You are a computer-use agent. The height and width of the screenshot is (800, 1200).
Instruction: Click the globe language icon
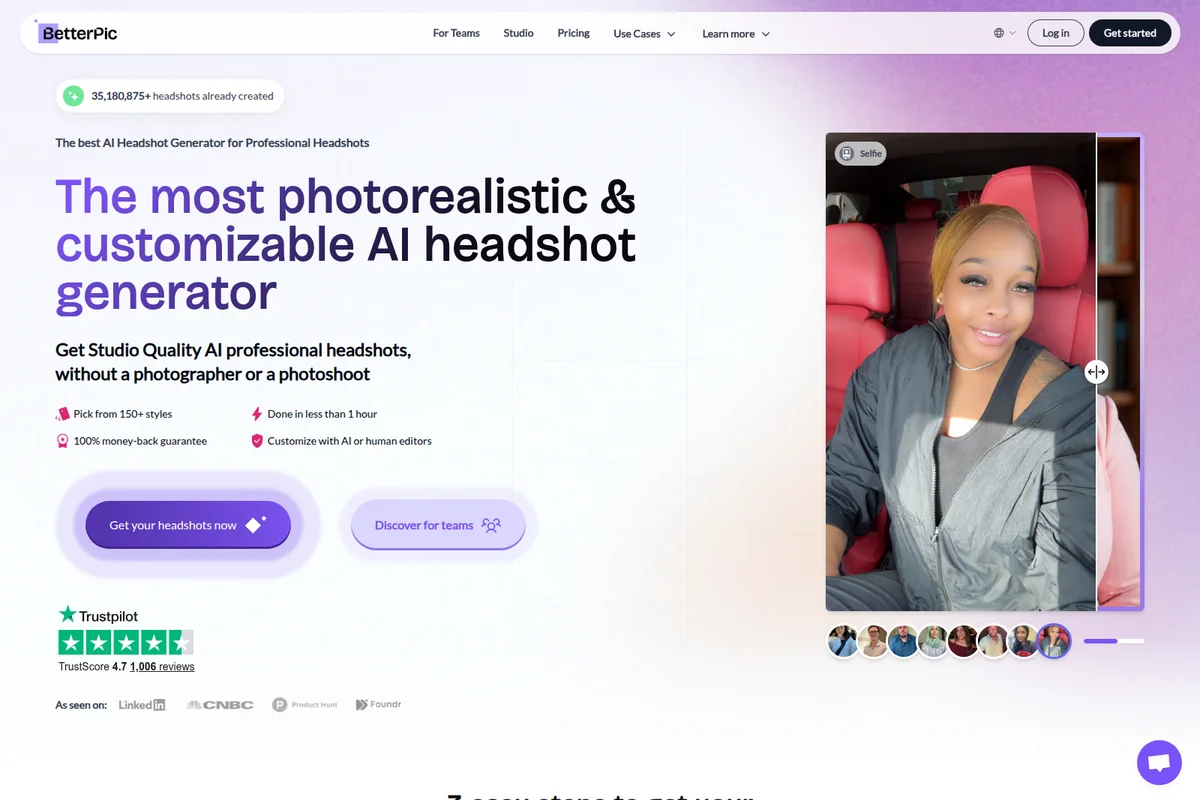997,32
